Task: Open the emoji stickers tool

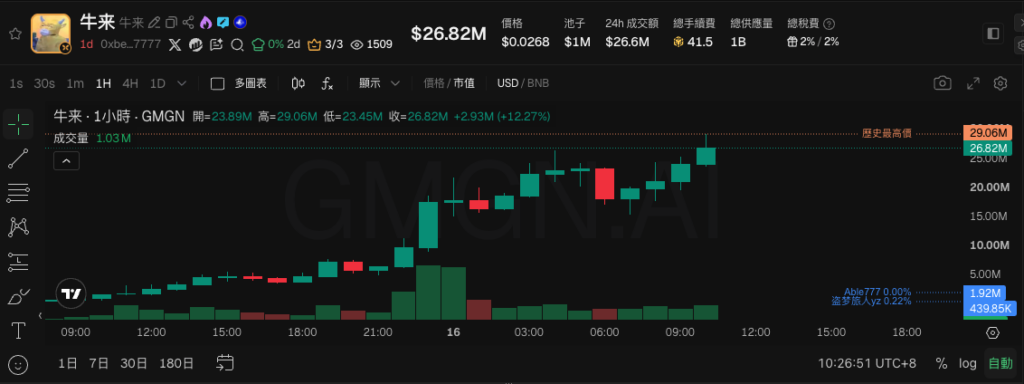Action: (18, 364)
